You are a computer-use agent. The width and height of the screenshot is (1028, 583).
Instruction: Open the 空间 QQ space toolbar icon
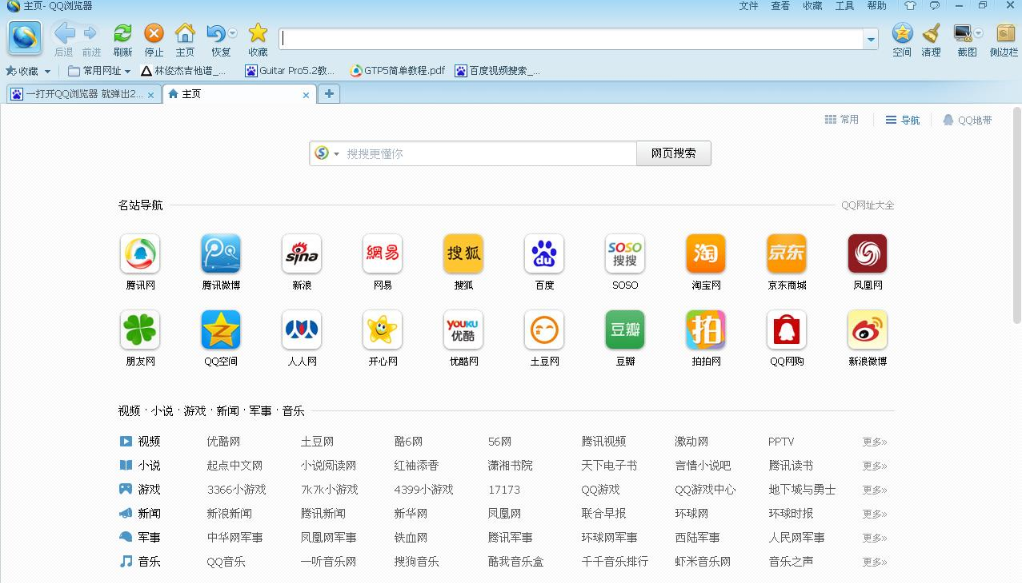[x=902, y=35]
